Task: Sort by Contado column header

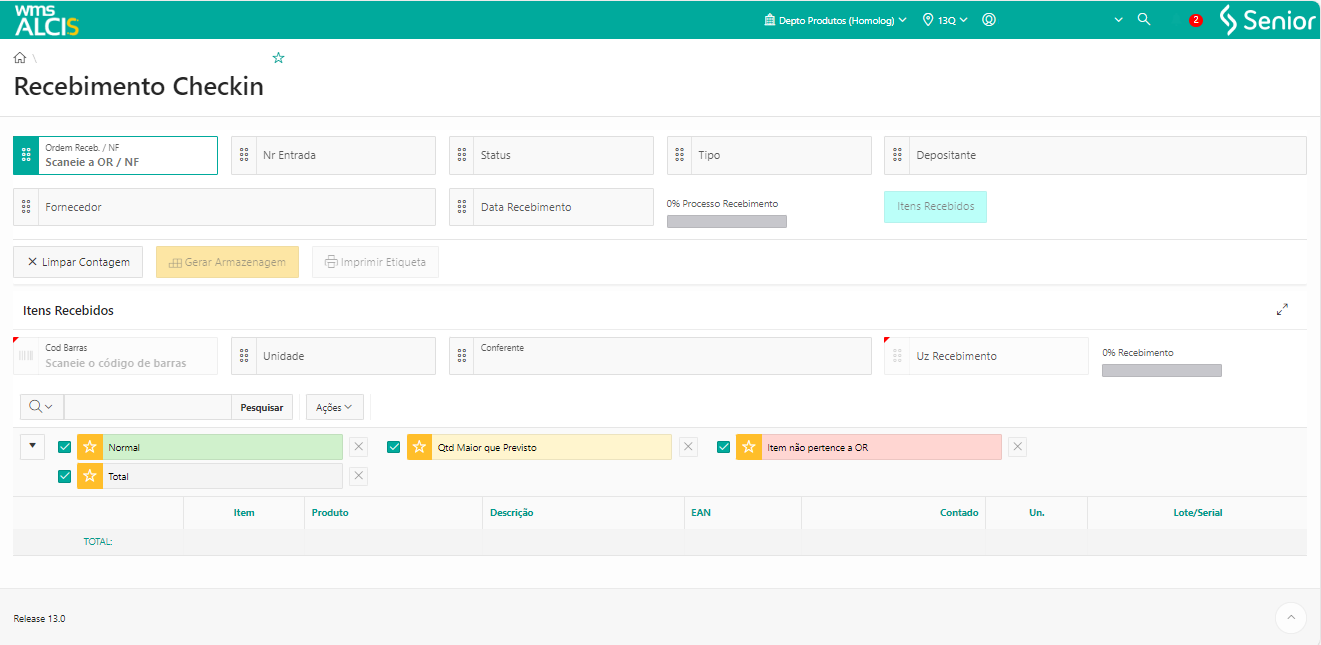Action: point(959,512)
